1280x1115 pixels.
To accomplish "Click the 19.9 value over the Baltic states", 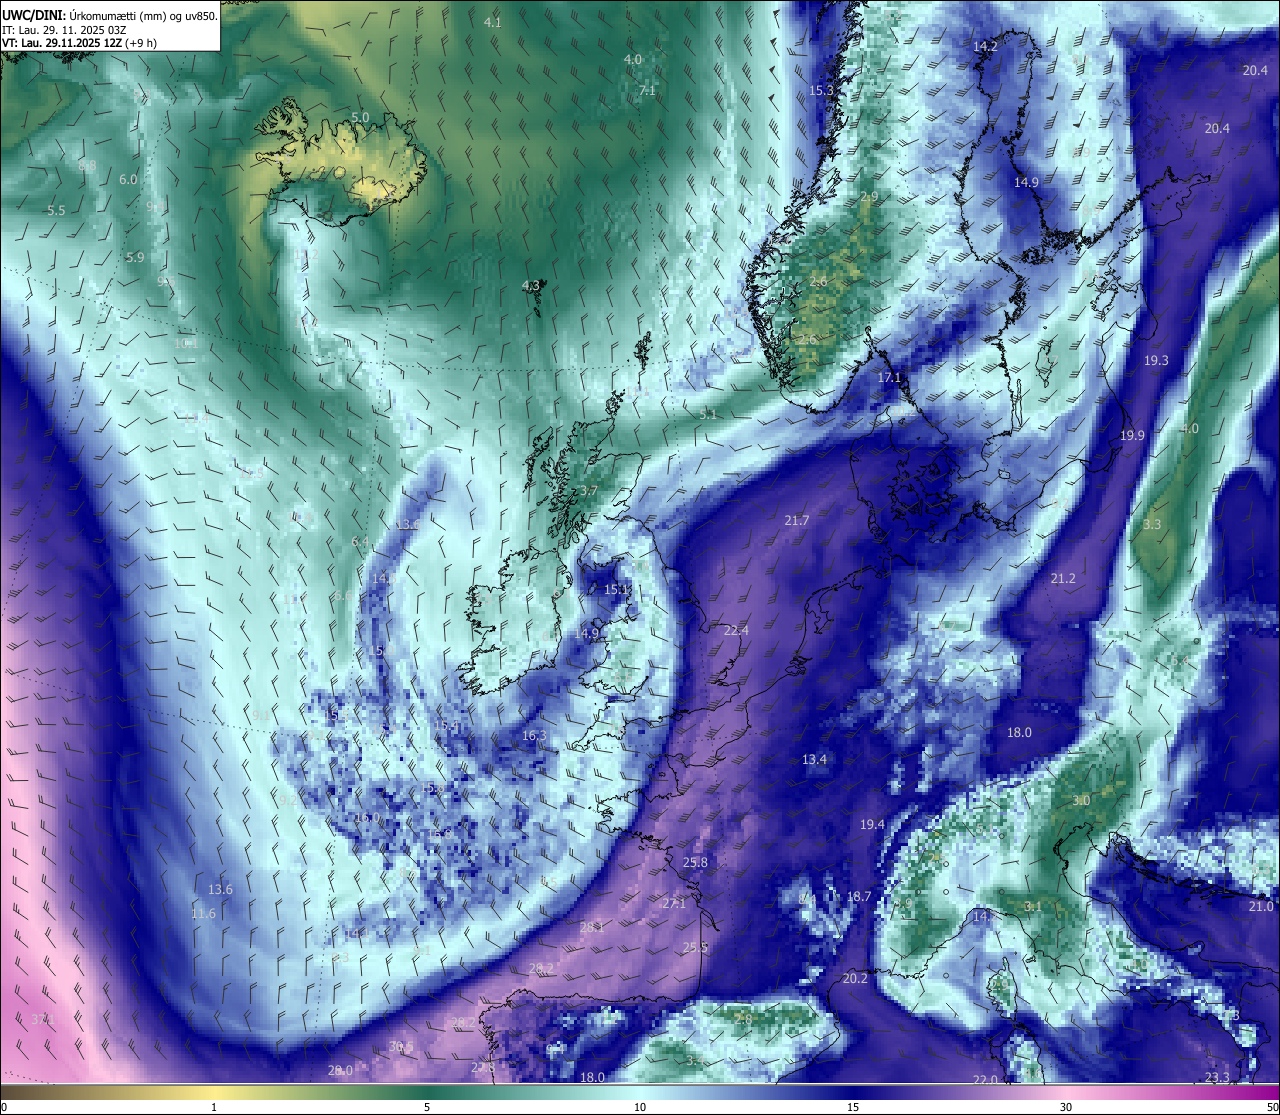I will (x=1132, y=435).
